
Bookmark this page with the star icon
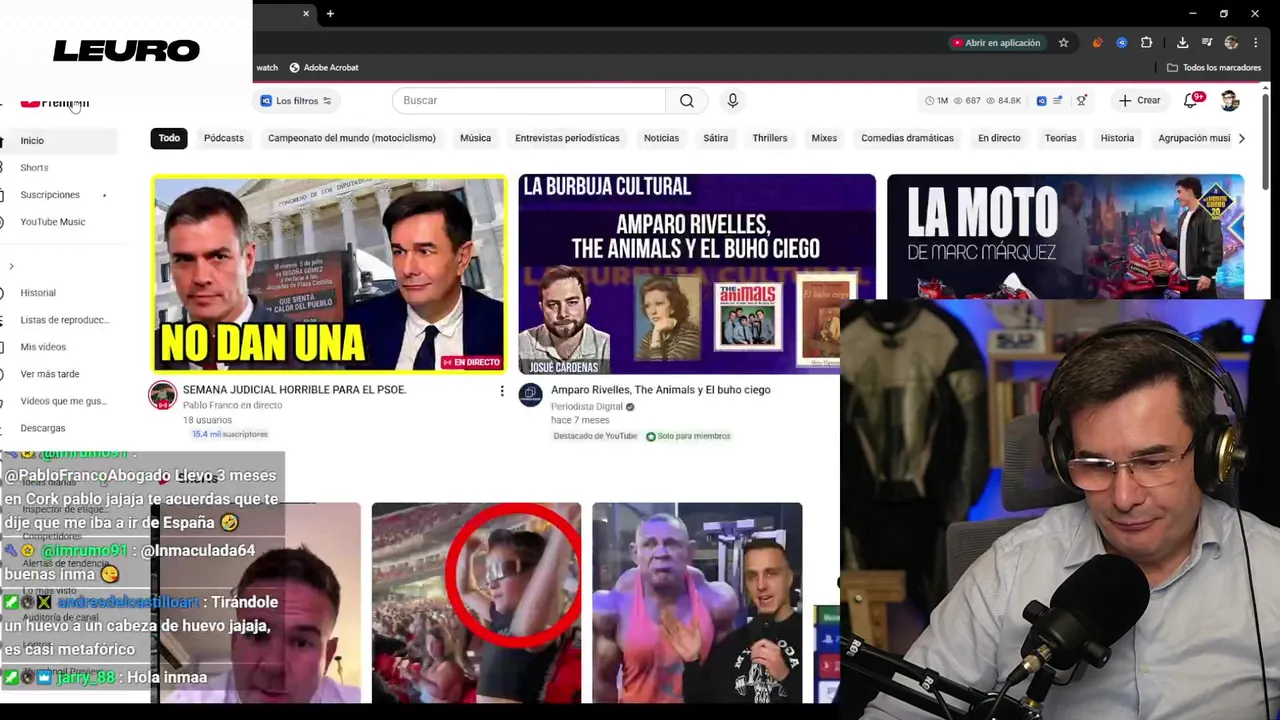1063,43
